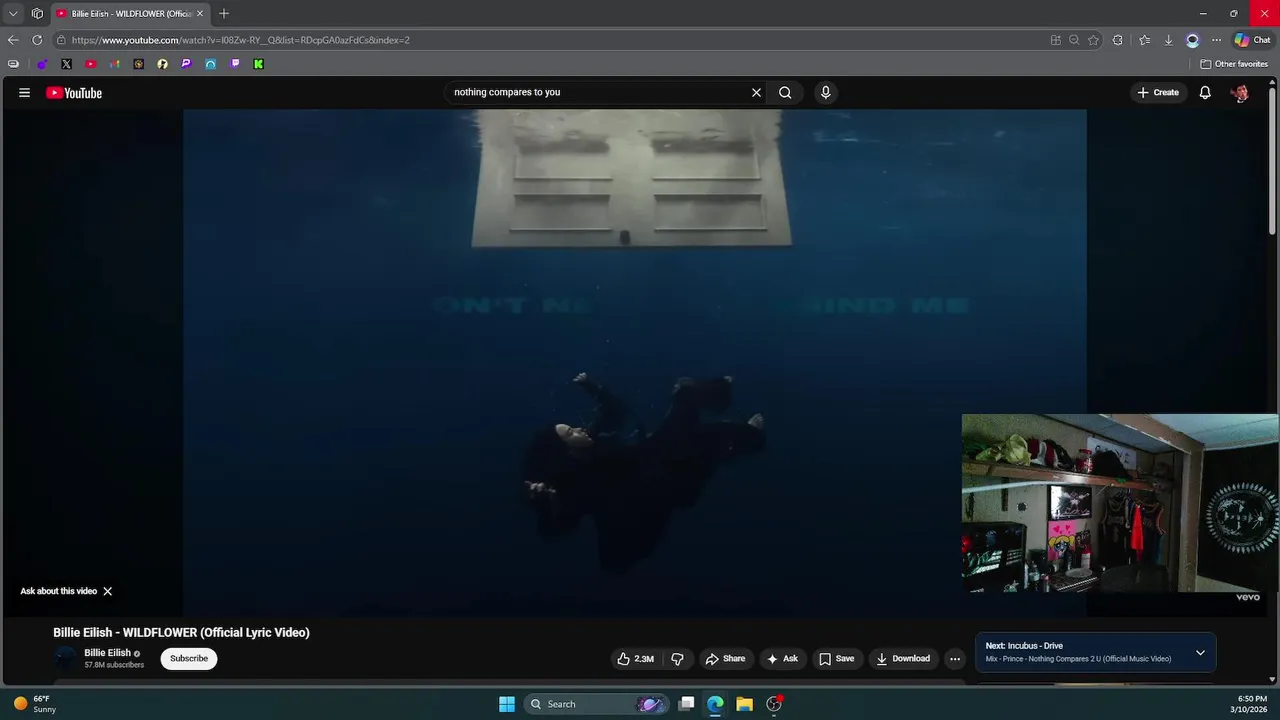The width and height of the screenshot is (1280, 720).
Task: Subscribe to Billie Eilish channel
Action: pyautogui.click(x=189, y=658)
